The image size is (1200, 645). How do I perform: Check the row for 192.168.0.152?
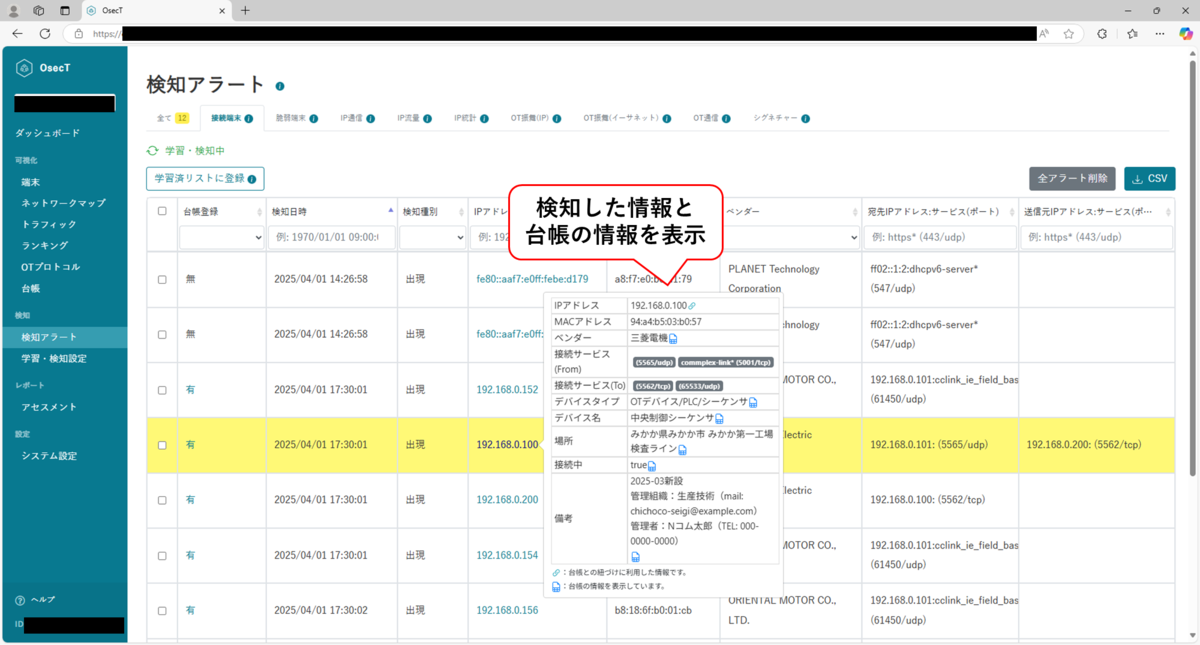click(x=162, y=390)
